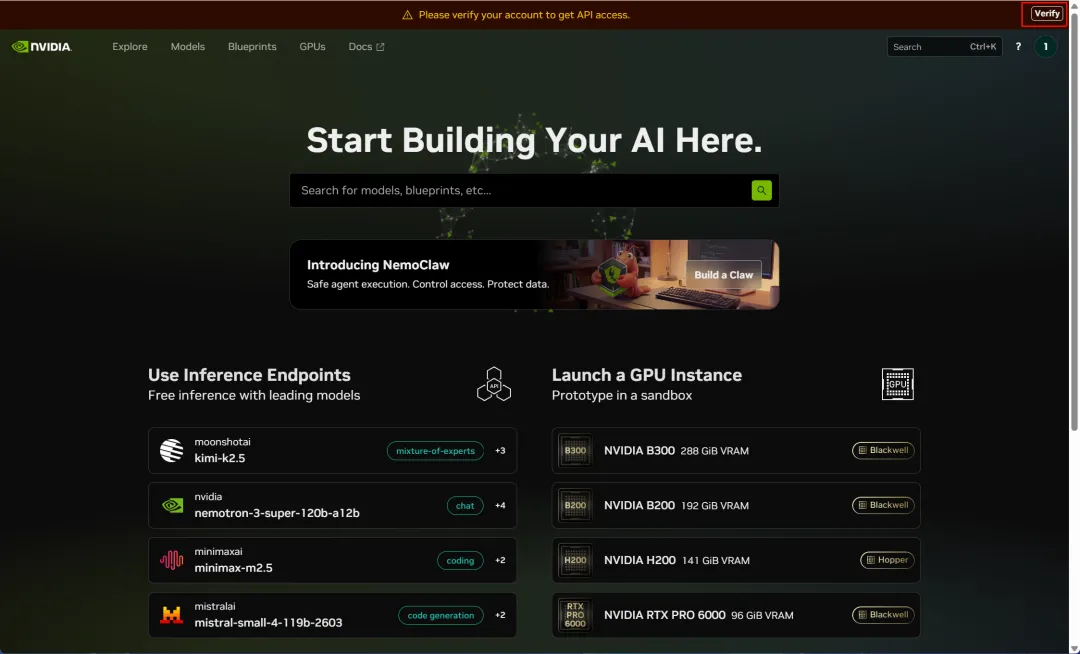Click the Use Inference Endpoints heading

[249, 375]
